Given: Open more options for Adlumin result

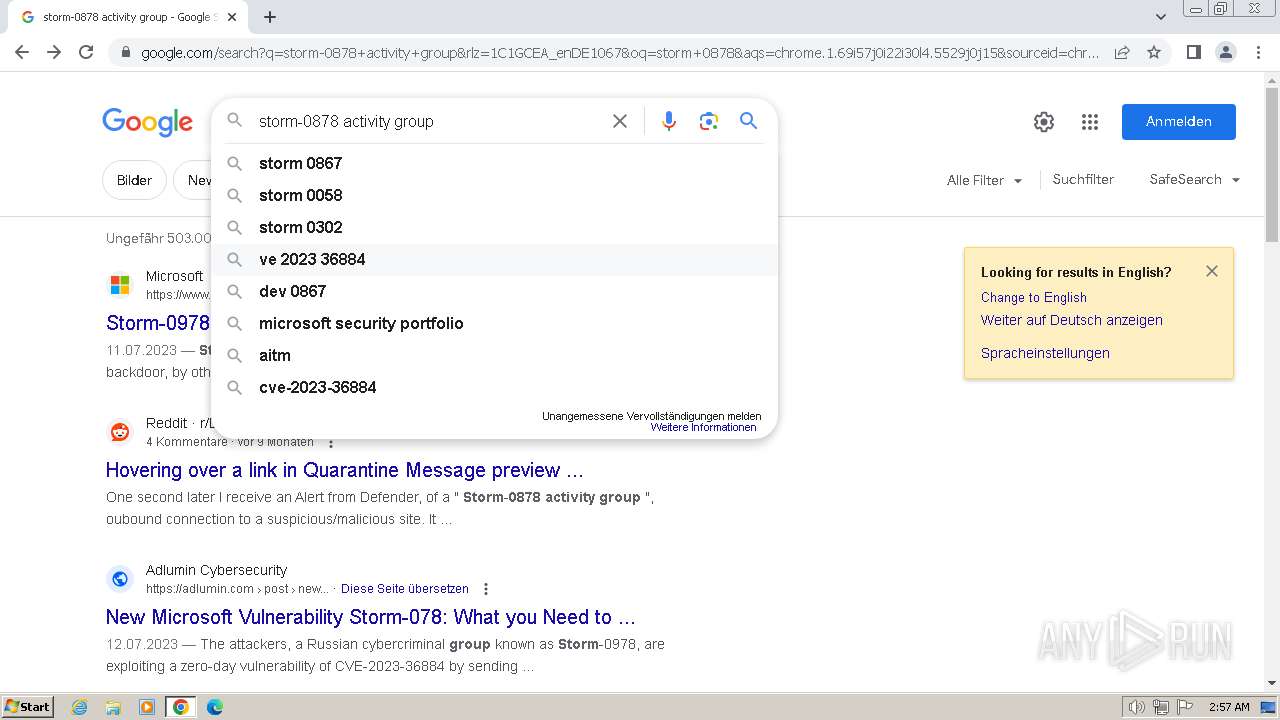Looking at the screenshot, I should point(486,589).
